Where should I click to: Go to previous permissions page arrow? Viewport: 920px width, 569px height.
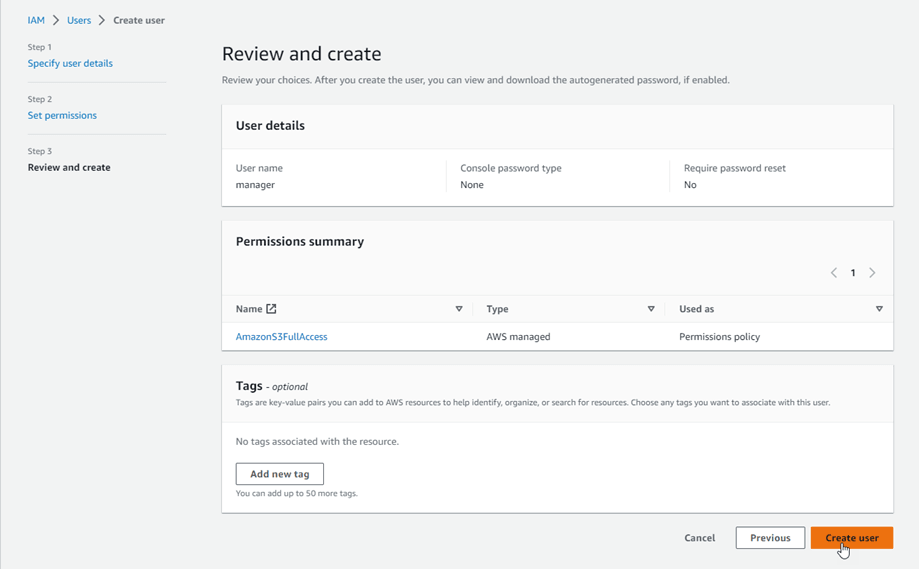[x=834, y=273]
